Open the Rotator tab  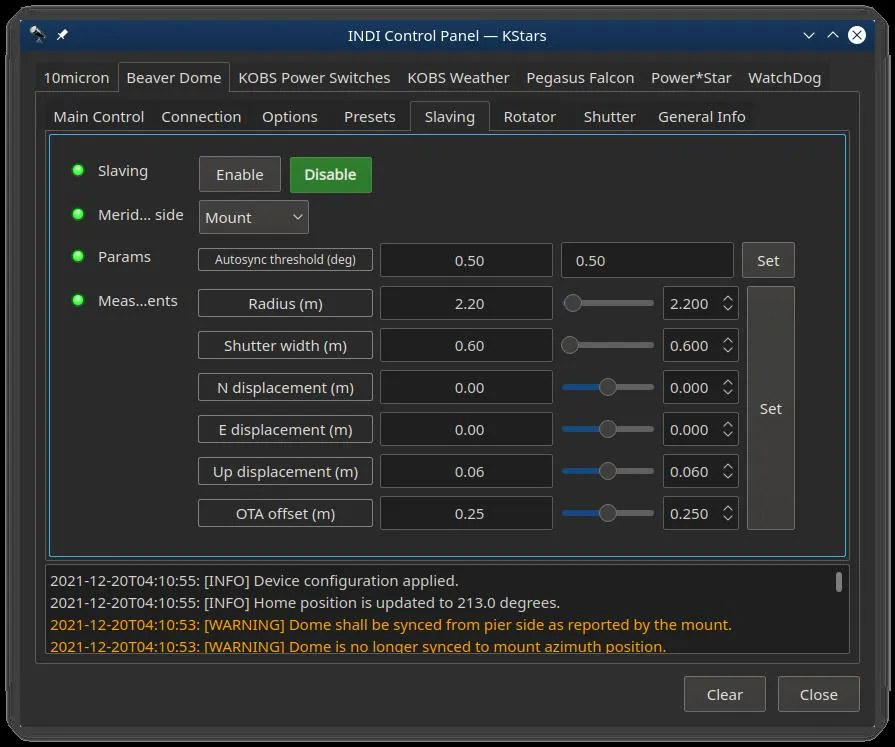(529, 116)
